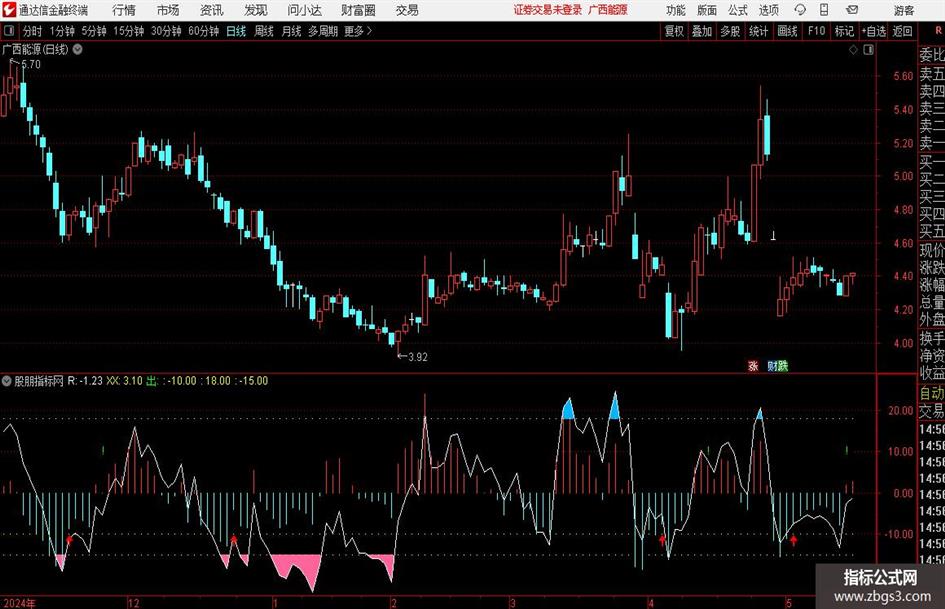Click the 统计 statistics toolbar button
The image size is (945, 609).
click(x=758, y=31)
